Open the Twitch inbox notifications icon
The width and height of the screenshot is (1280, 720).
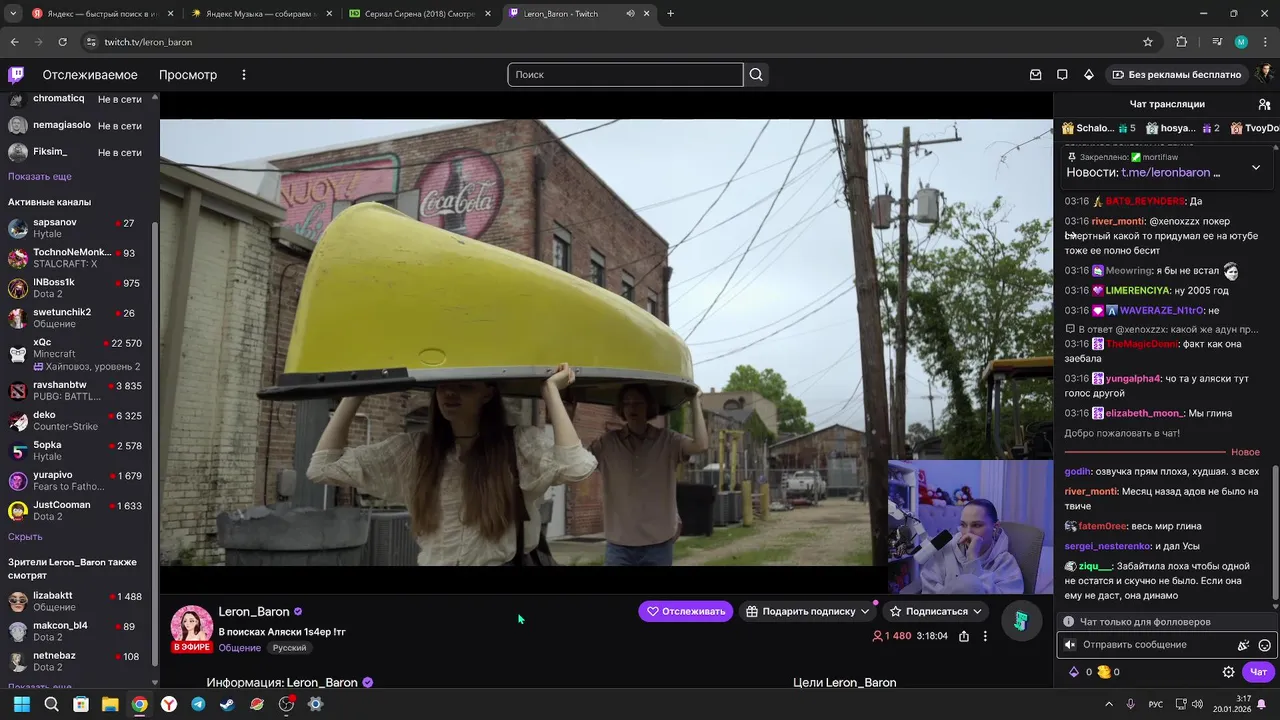pos(1036,75)
